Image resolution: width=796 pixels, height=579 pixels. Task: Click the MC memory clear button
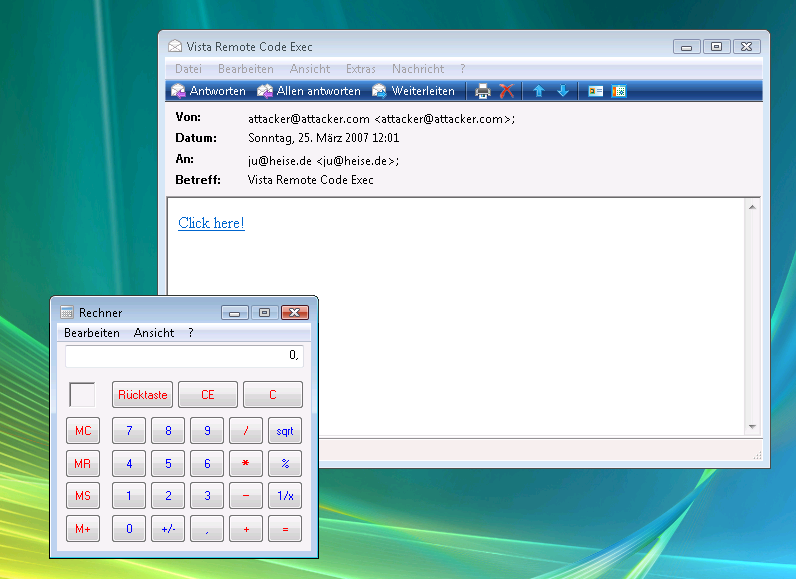(x=83, y=431)
